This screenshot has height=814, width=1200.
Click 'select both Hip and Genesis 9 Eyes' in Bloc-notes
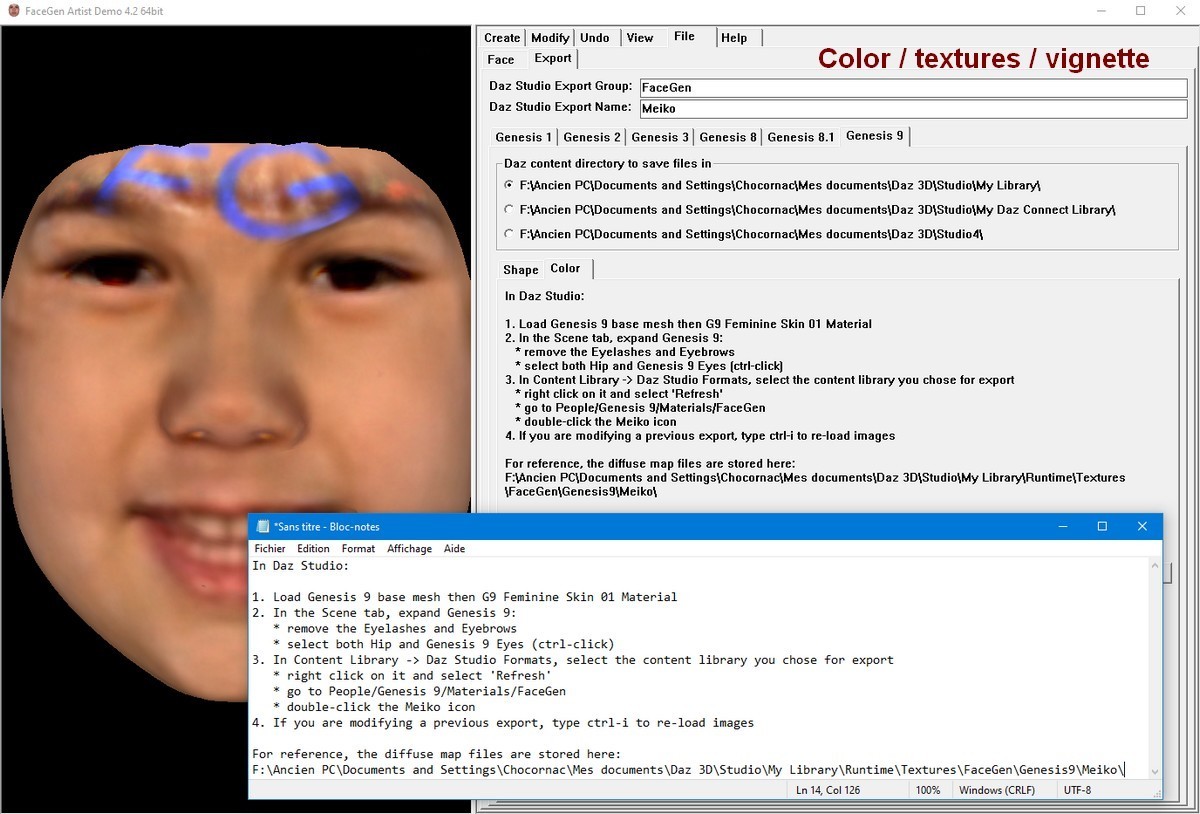click(443, 644)
